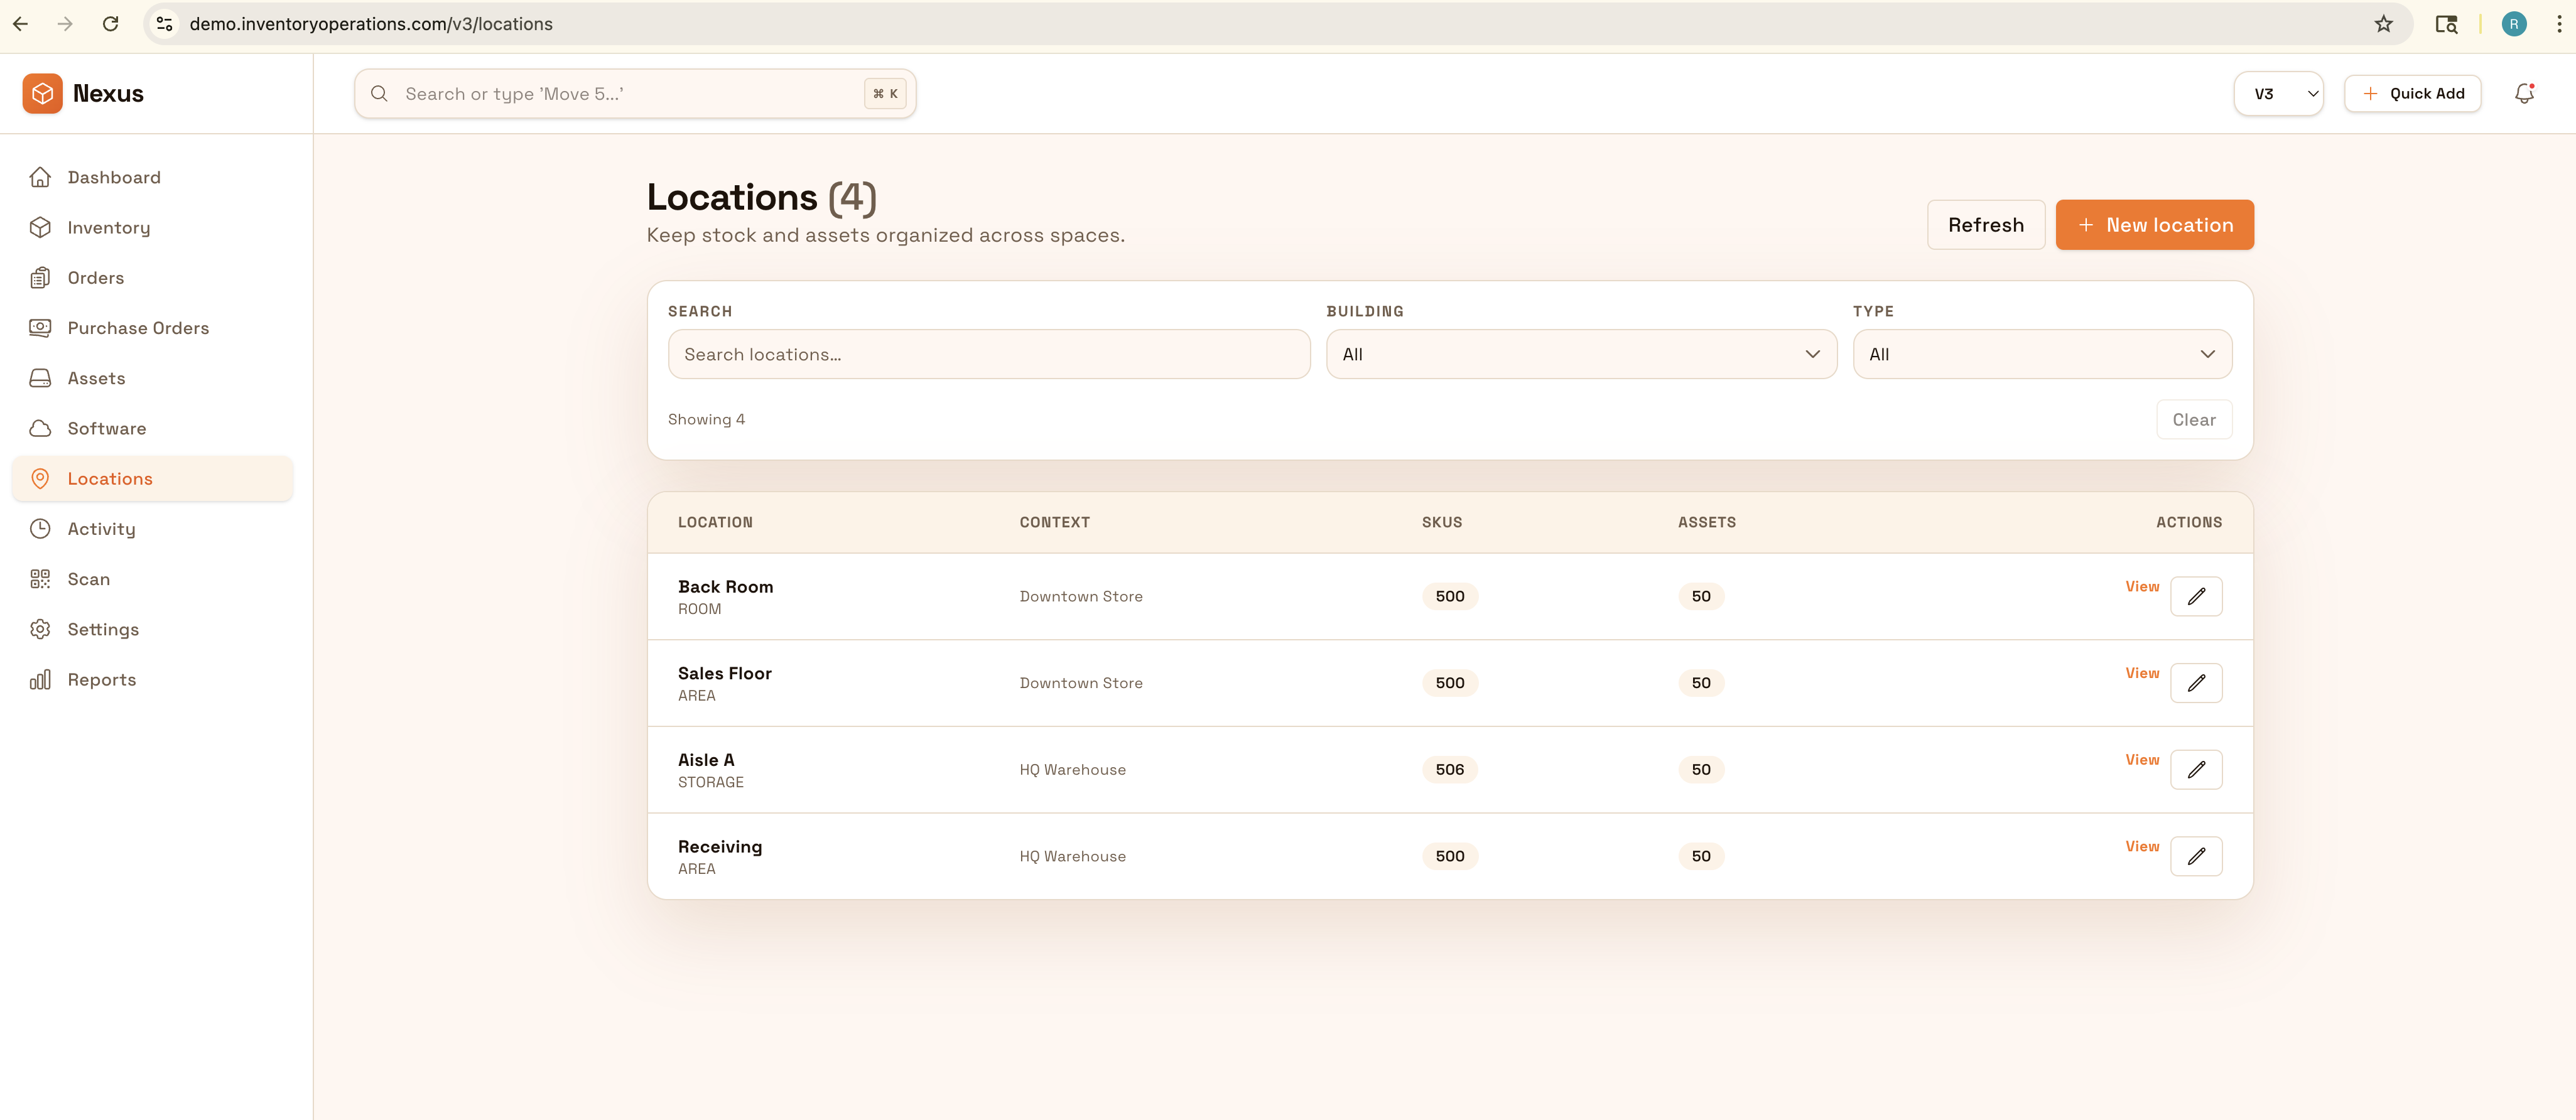Focus the Search locations field
The height and width of the screenshot is (1120, 2576).
point(988,354)
